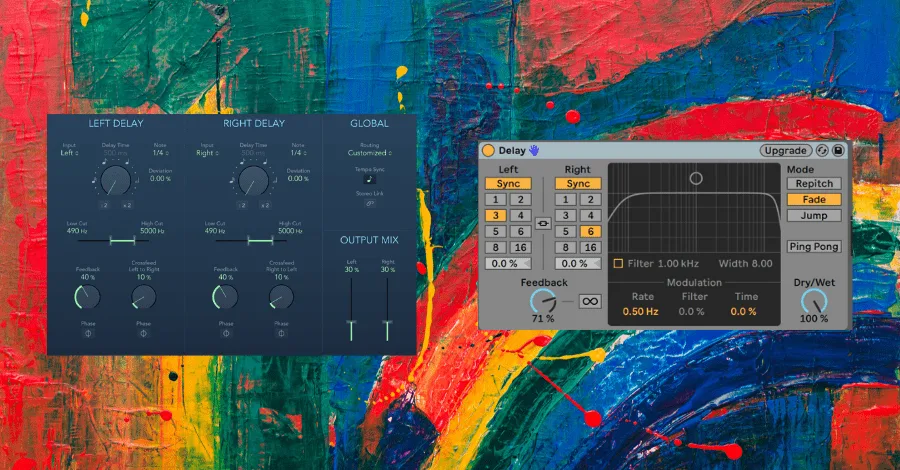Screen dimensions: 900x470
Task: Open the Global Routing Customized dropdown
Action: click(369, 153)
